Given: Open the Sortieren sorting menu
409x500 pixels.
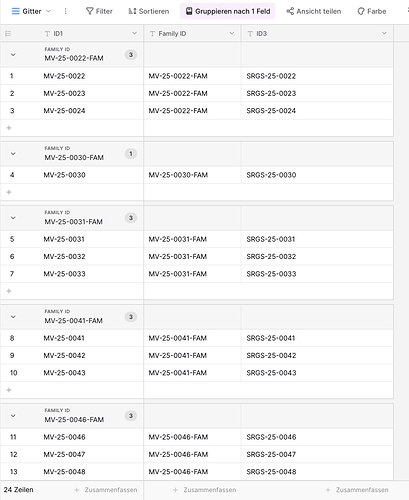Looking at the screenshot, I should tap(149, 11).
